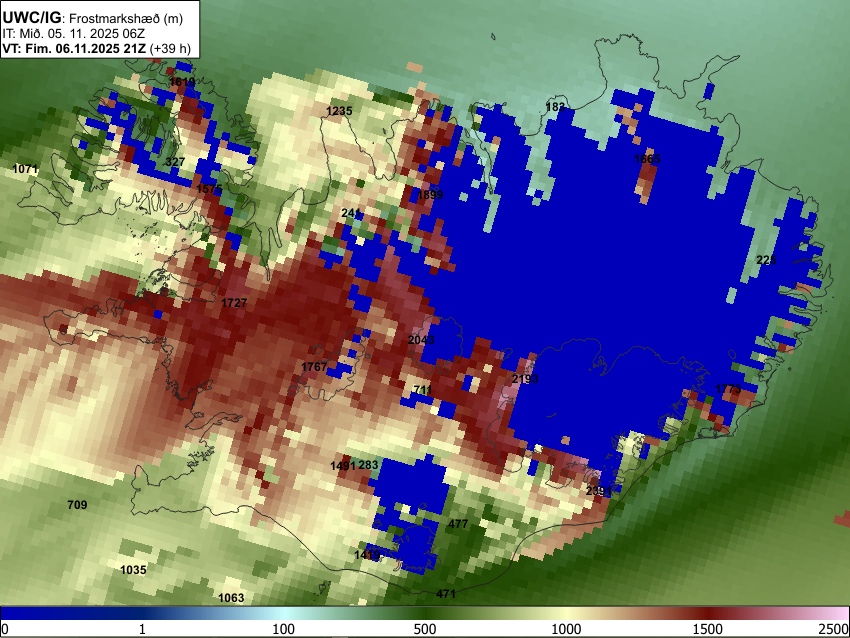Click the map value label 2391
This screenshot has height=638, width=850.
[x=599, y=491]
